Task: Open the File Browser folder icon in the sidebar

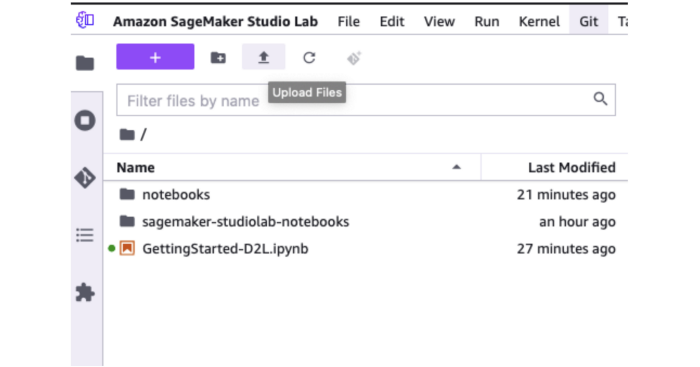Action: tap(85, 63)
